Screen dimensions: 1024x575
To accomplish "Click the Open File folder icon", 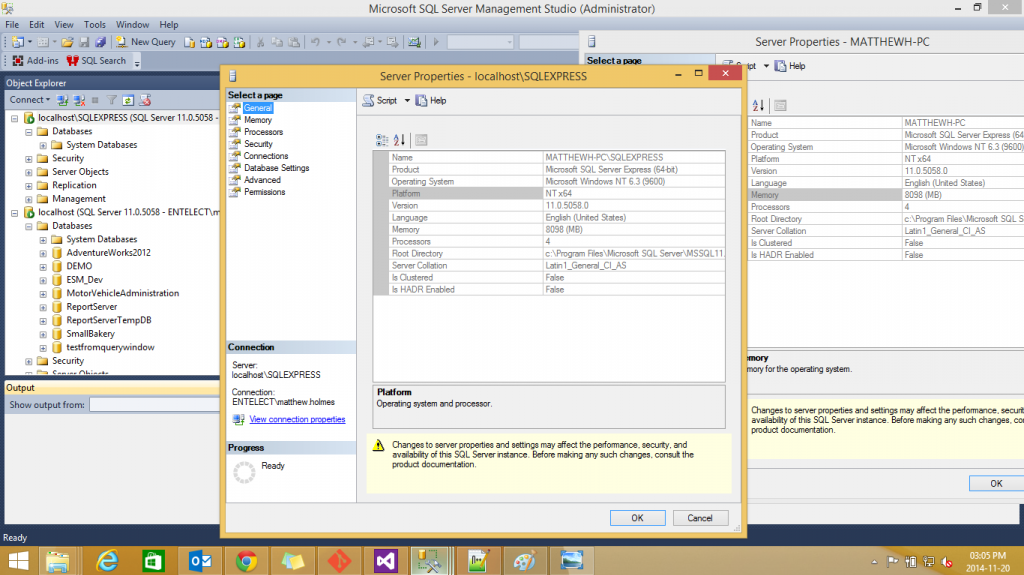I will pos(67,42).
